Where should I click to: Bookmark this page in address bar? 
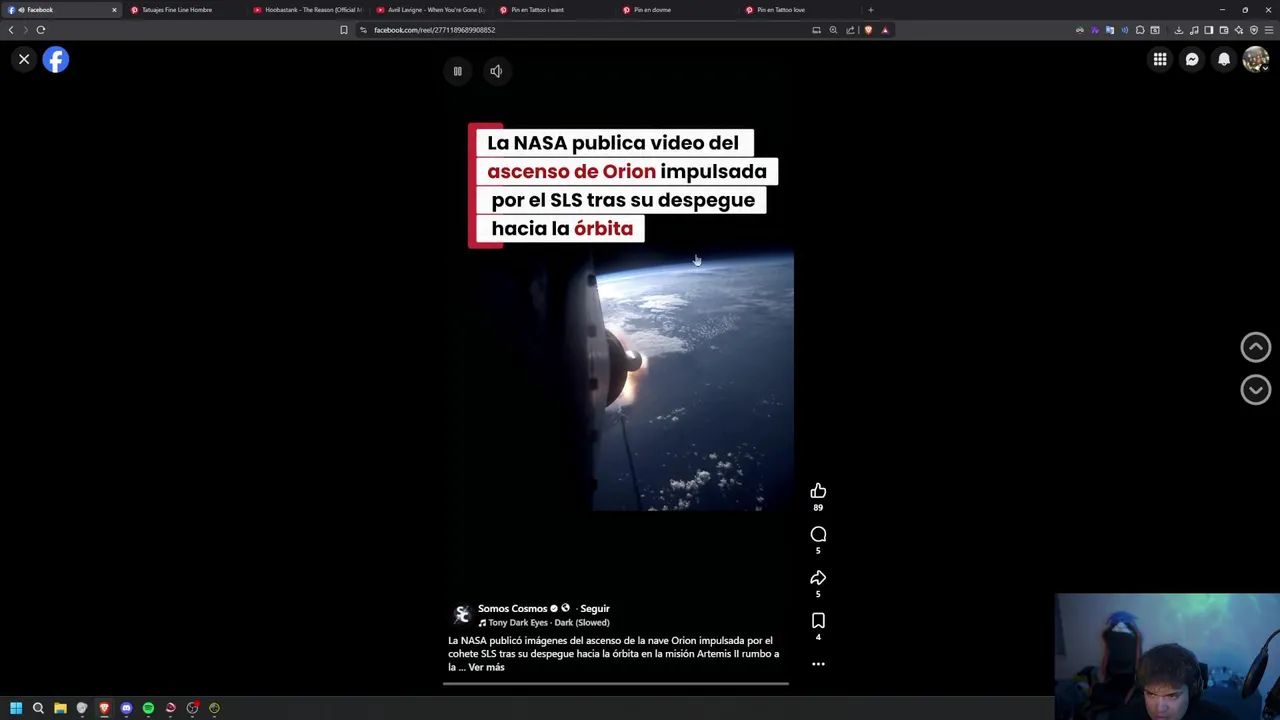coord(343,30)
